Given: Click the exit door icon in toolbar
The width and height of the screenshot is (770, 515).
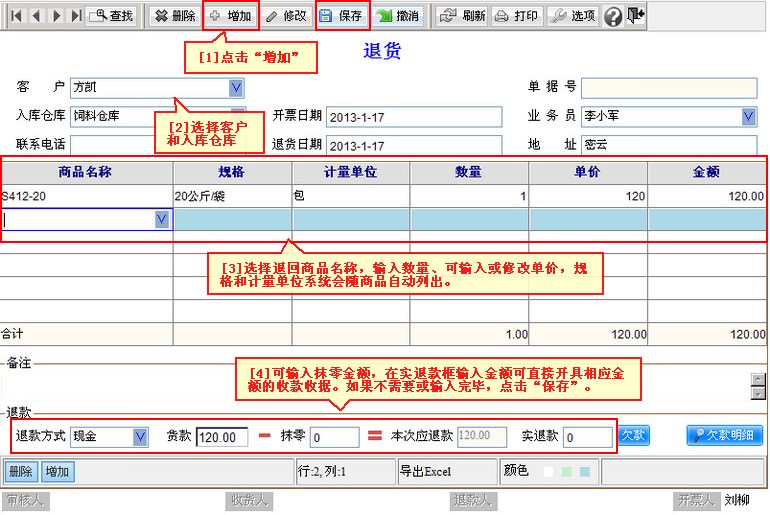Looking at the screenshot, I should (636, 16).
